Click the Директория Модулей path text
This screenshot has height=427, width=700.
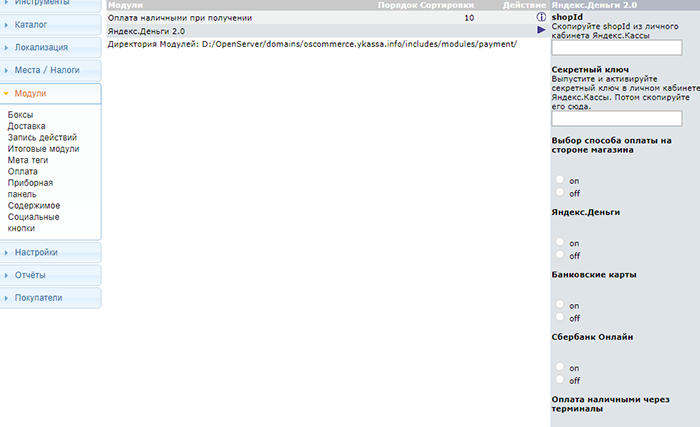point(312,44)
